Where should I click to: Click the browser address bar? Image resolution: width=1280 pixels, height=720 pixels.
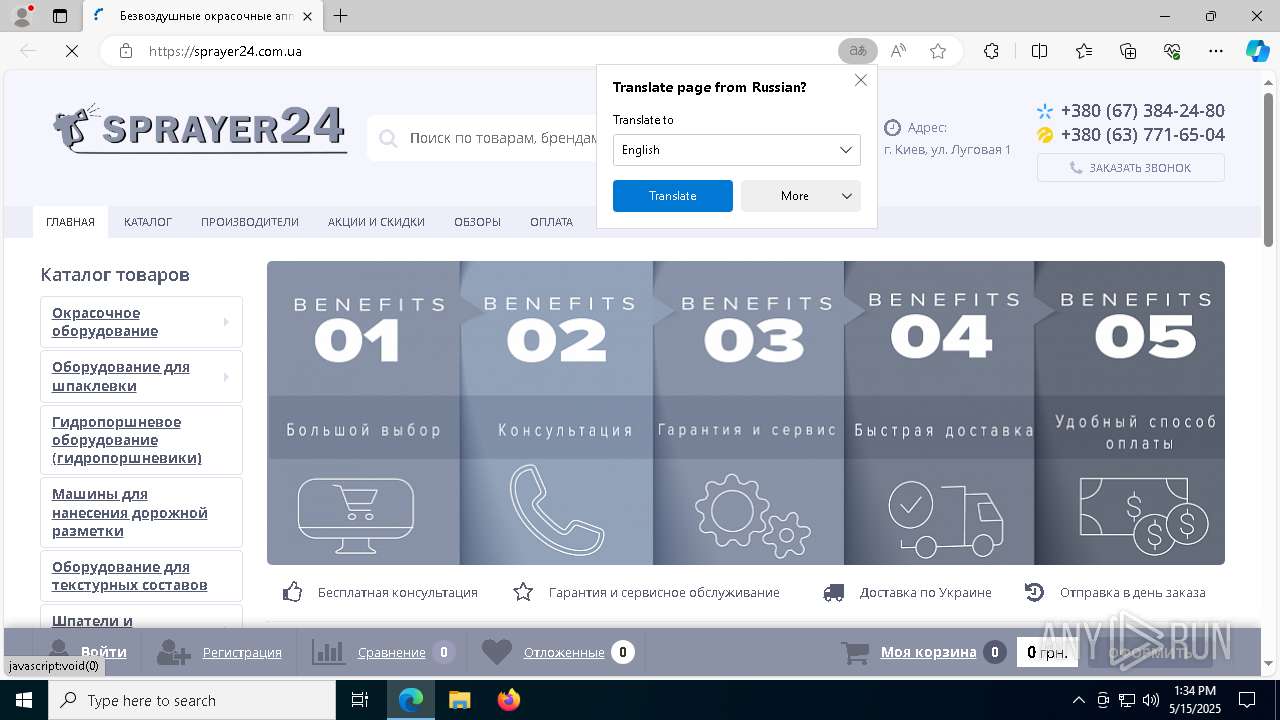point(490,51)
